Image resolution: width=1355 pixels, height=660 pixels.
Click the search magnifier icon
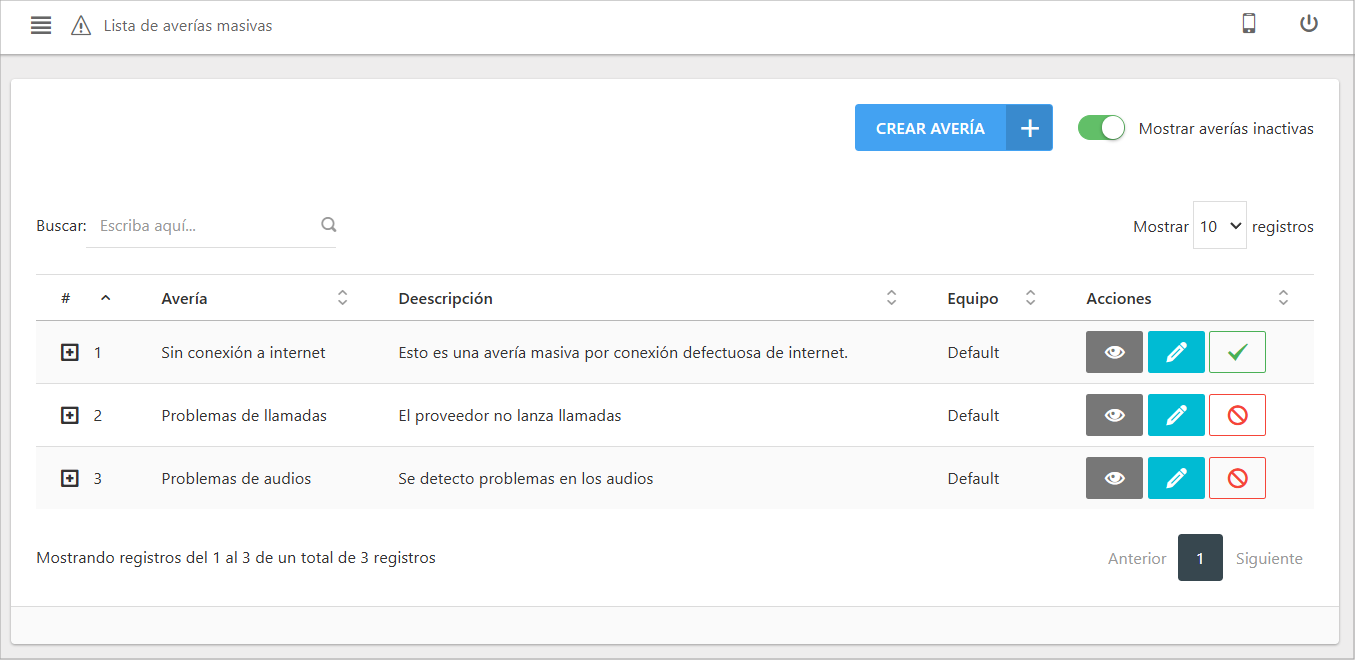[328, 225]
